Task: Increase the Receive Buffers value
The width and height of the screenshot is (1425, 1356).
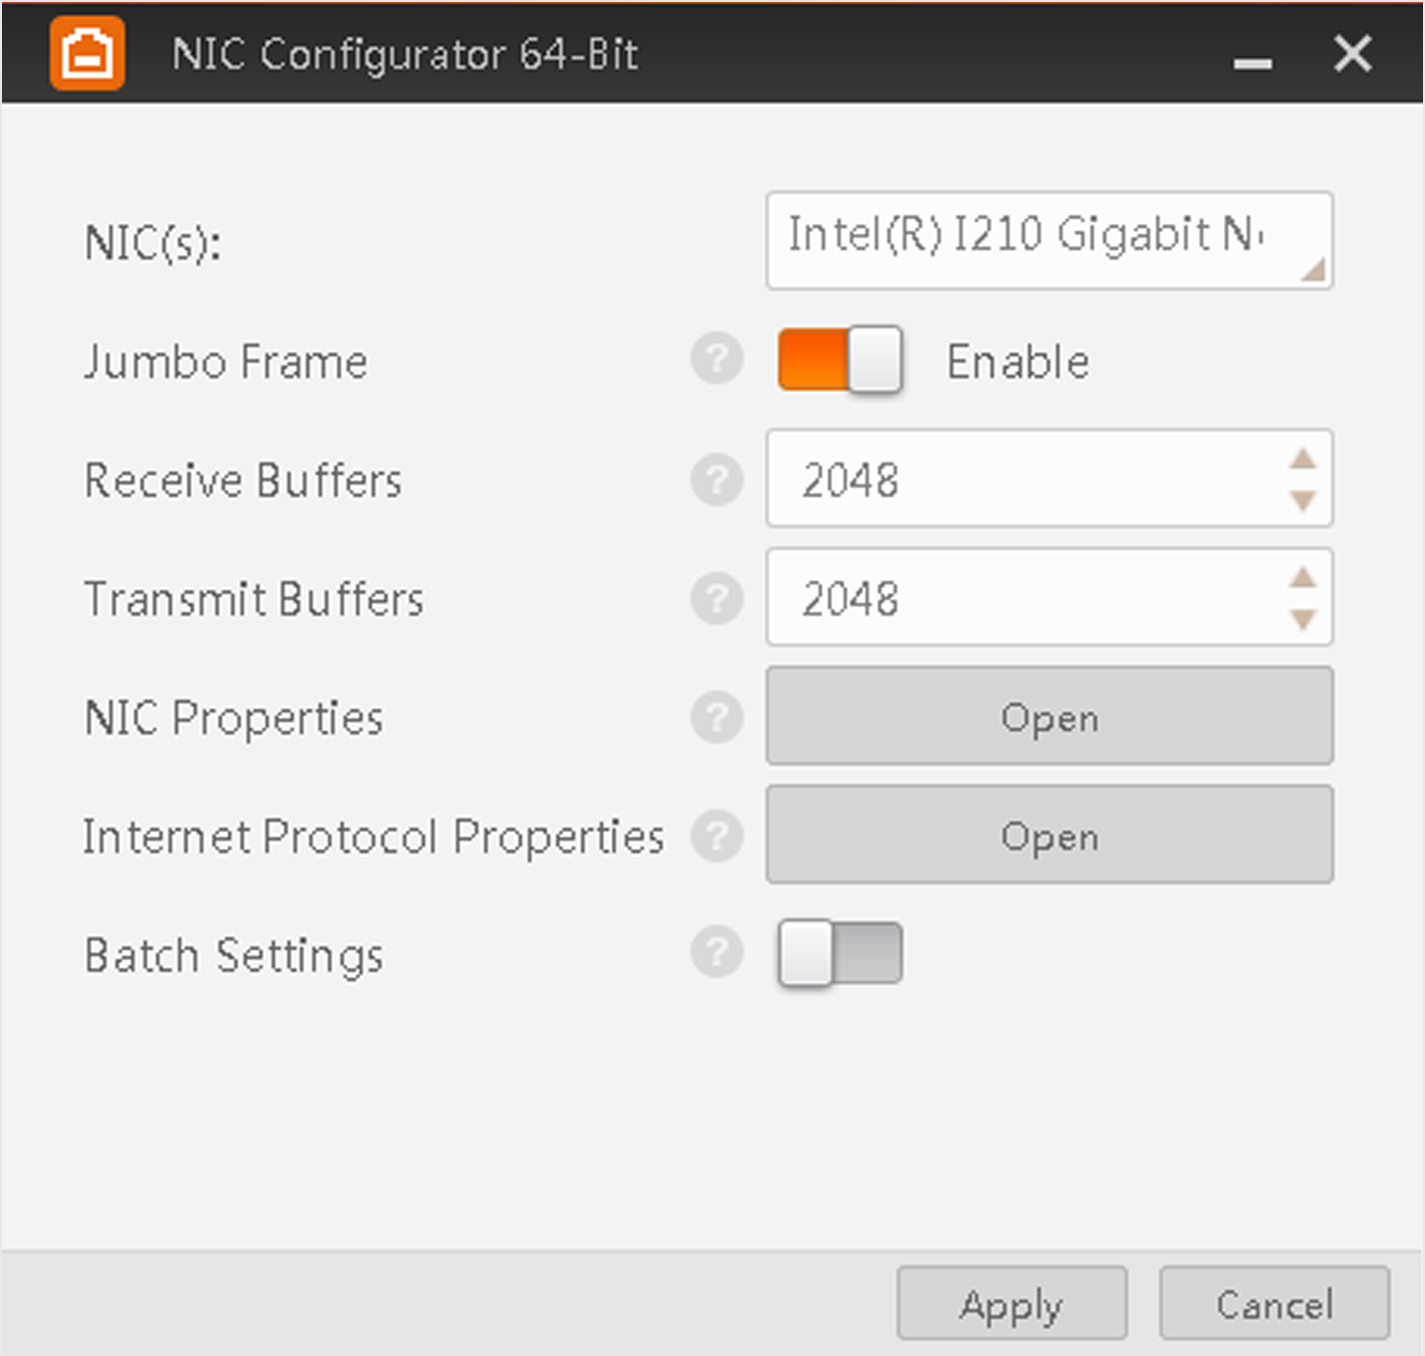Action: click(x=1302, y=459)
